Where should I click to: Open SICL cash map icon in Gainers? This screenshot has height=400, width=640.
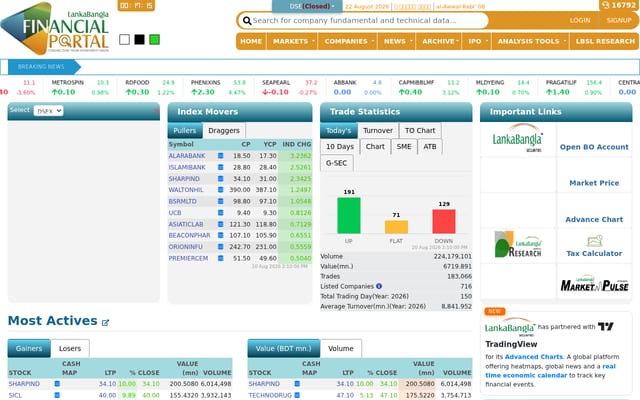[57, 395]
